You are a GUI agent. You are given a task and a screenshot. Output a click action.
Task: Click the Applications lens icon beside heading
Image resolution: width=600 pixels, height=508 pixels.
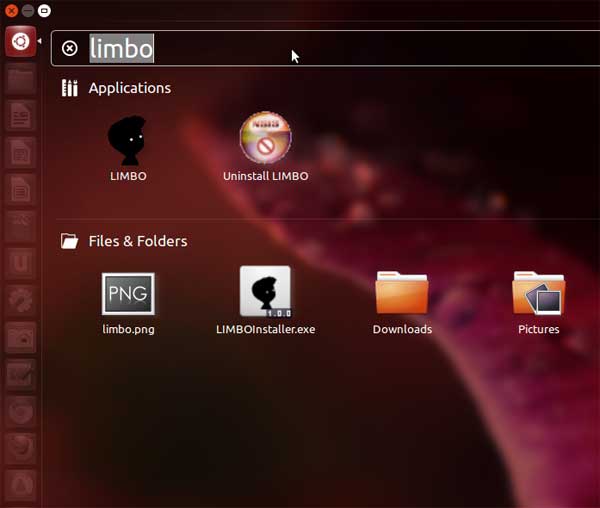pos(70,88)
